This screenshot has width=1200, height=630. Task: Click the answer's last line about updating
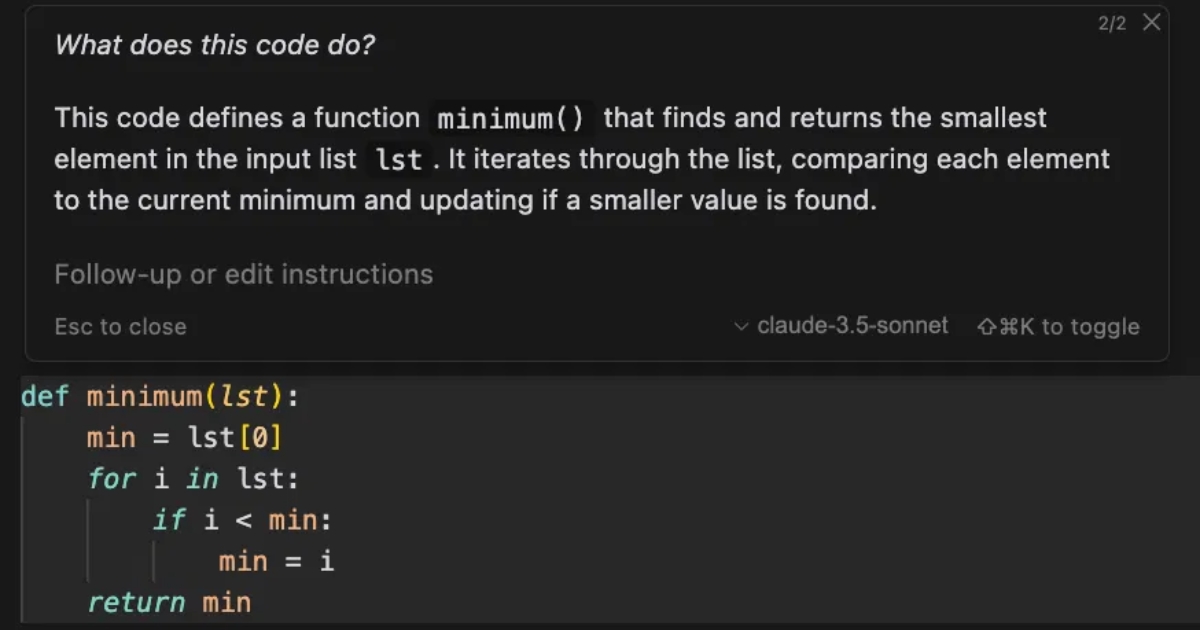464,200
